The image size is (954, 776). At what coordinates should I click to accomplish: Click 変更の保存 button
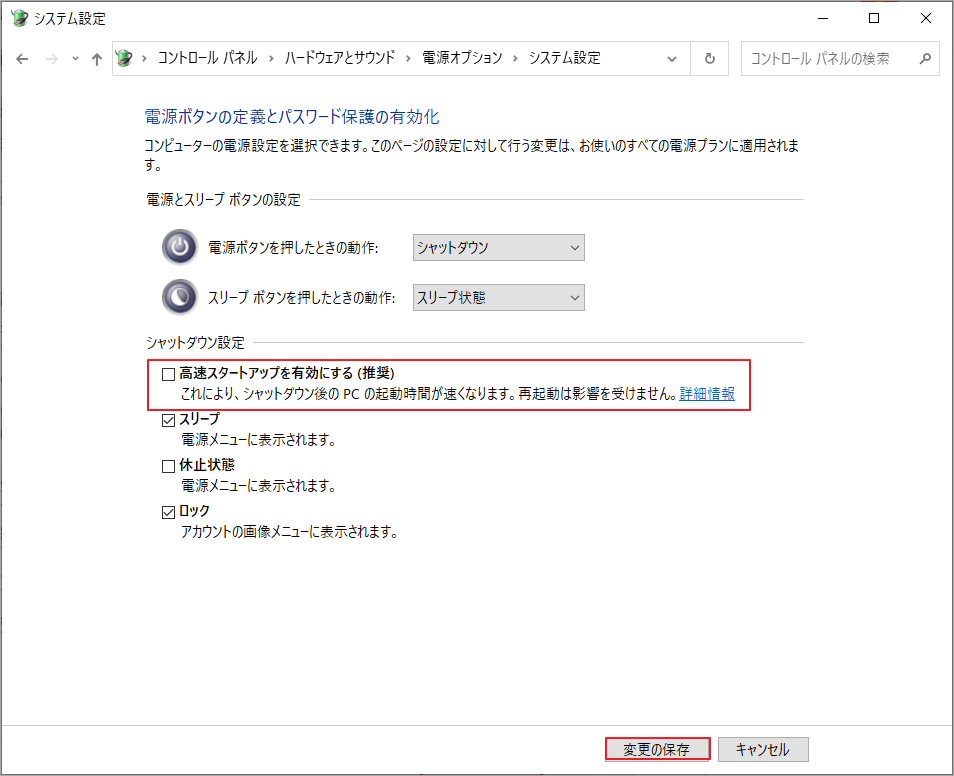coord(657,749)
